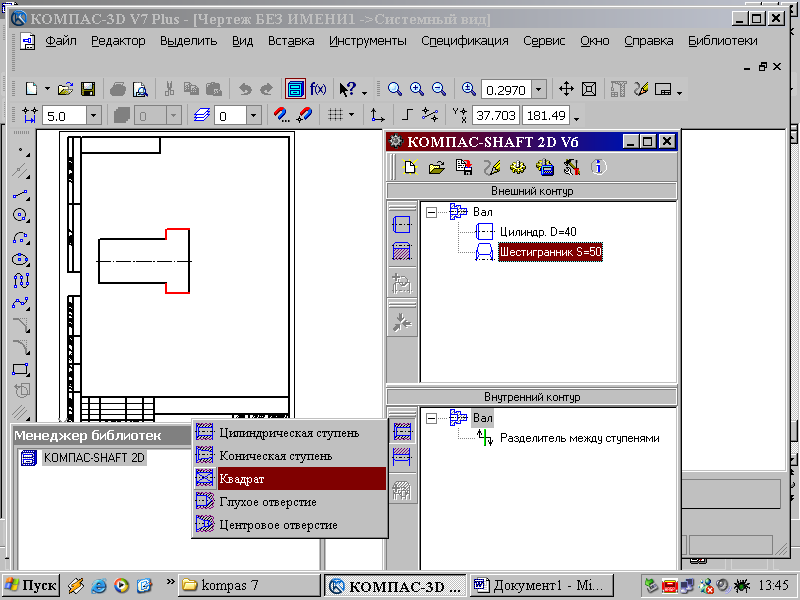This screenshot has height=600, width=800.
Task: Open a file with the folder icon
Action: [65, 89]
